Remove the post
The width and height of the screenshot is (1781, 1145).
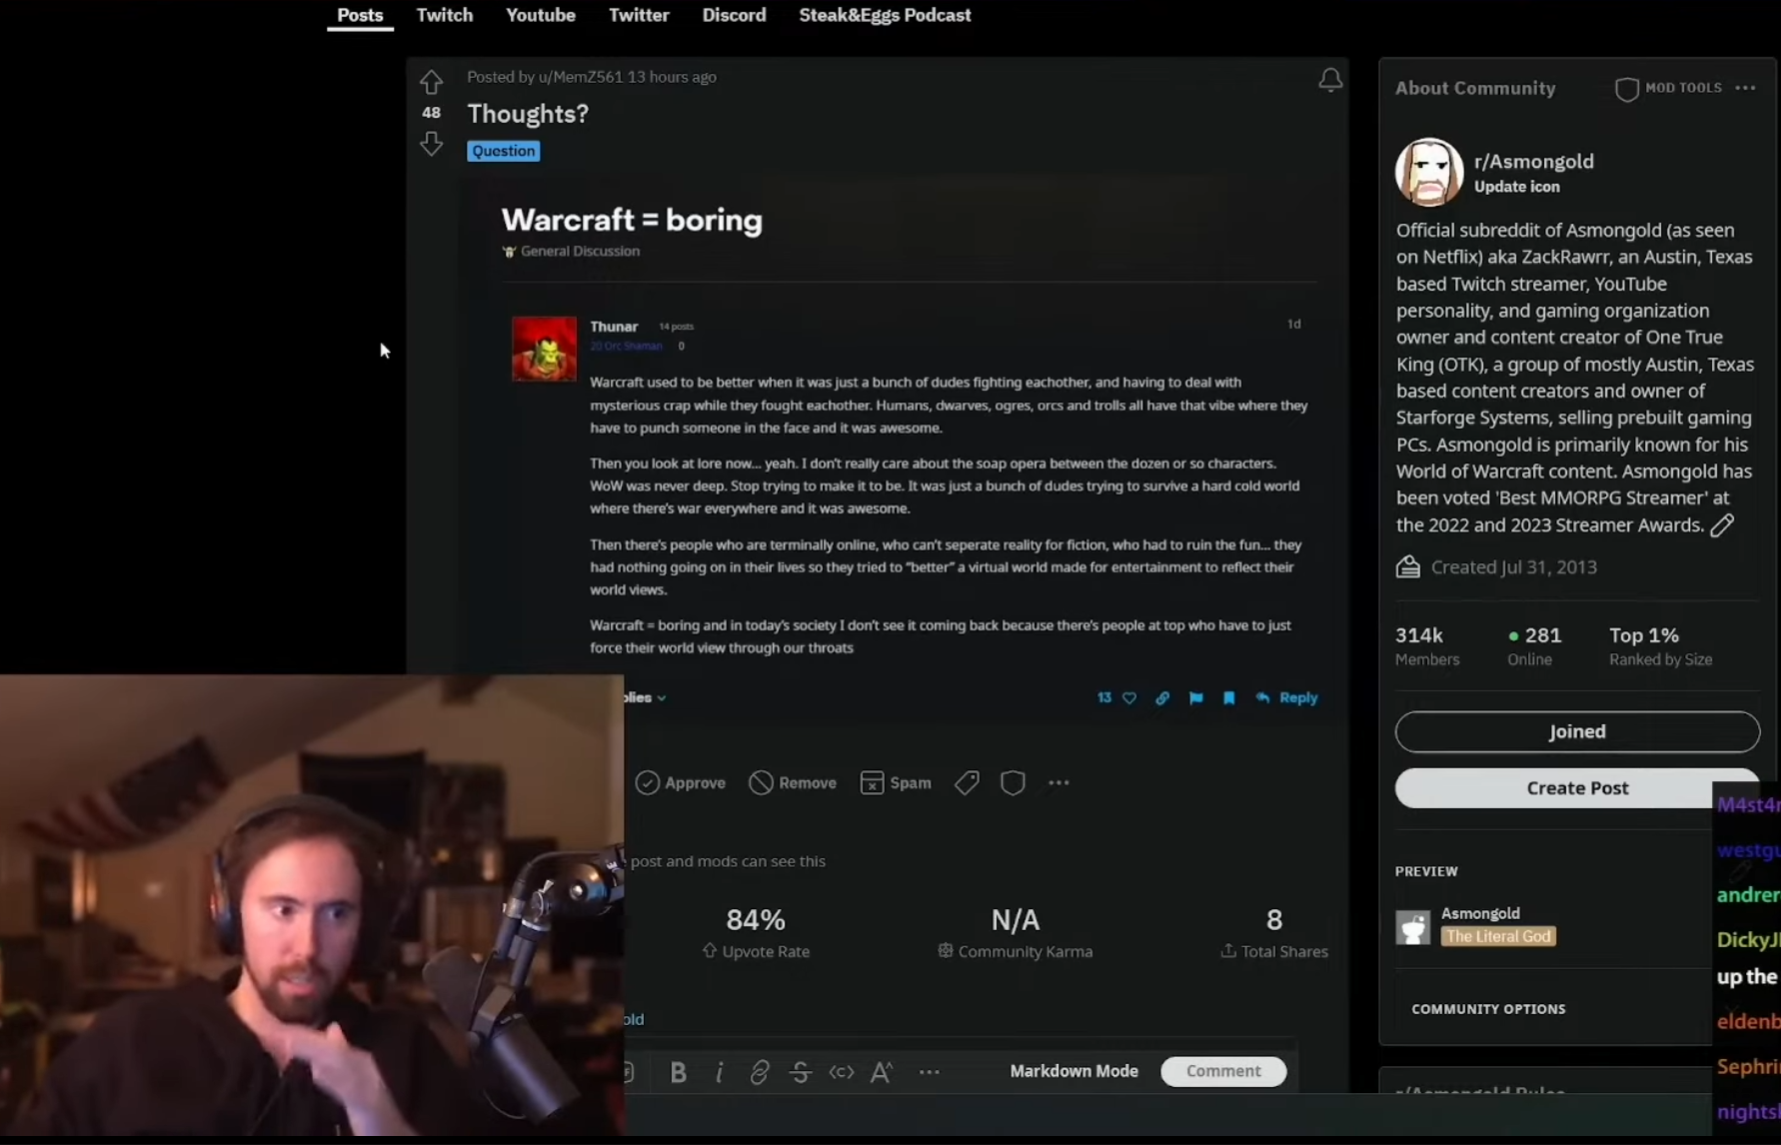pyautogui.click(x=792, y=783)
